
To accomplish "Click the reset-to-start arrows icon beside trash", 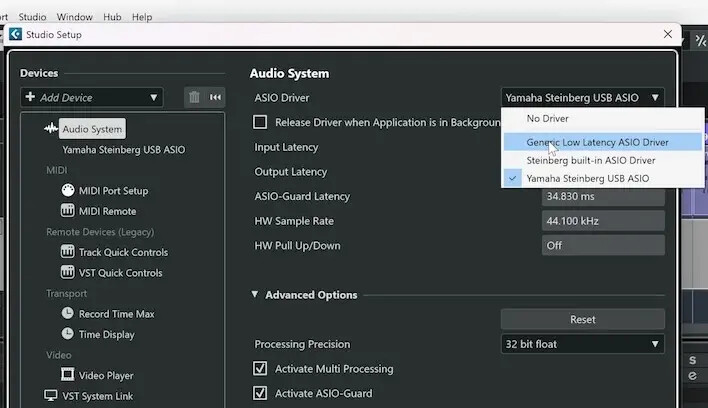I will tap(215, 97).
